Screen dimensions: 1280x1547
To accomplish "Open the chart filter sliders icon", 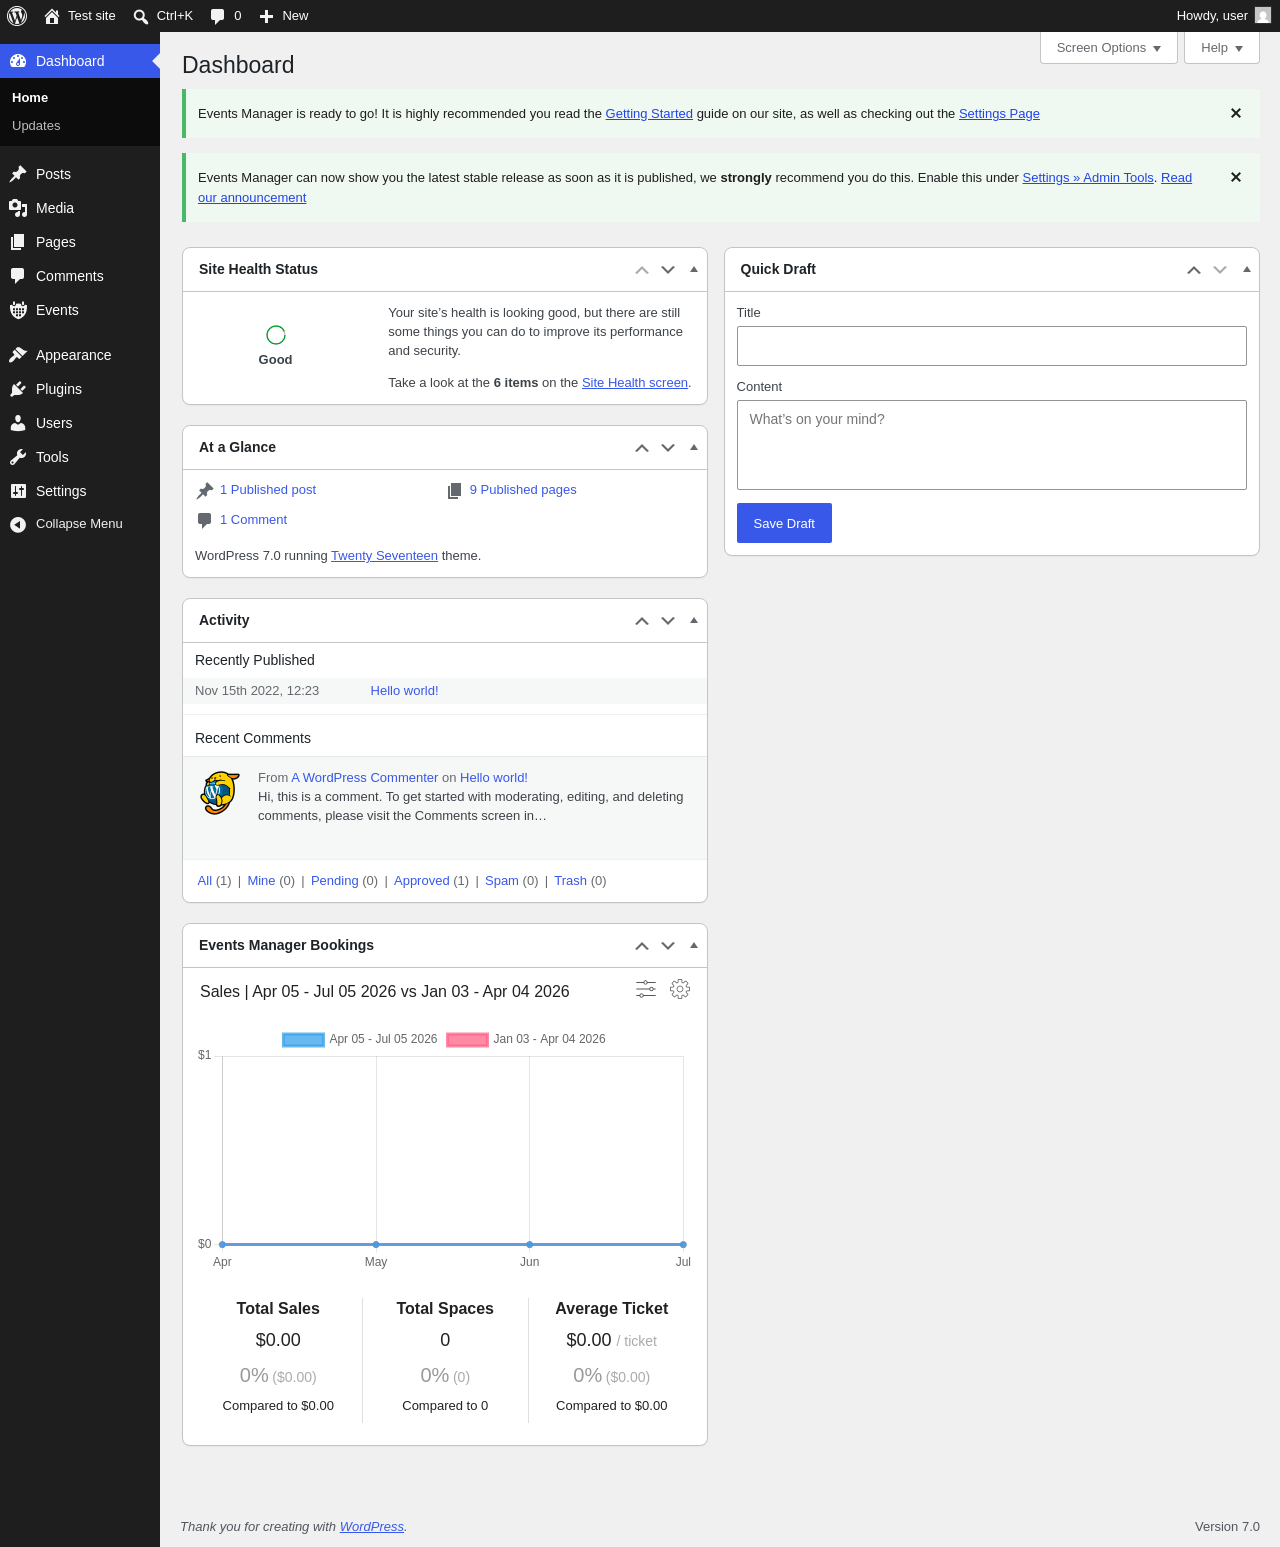I will tap(646, 989).
